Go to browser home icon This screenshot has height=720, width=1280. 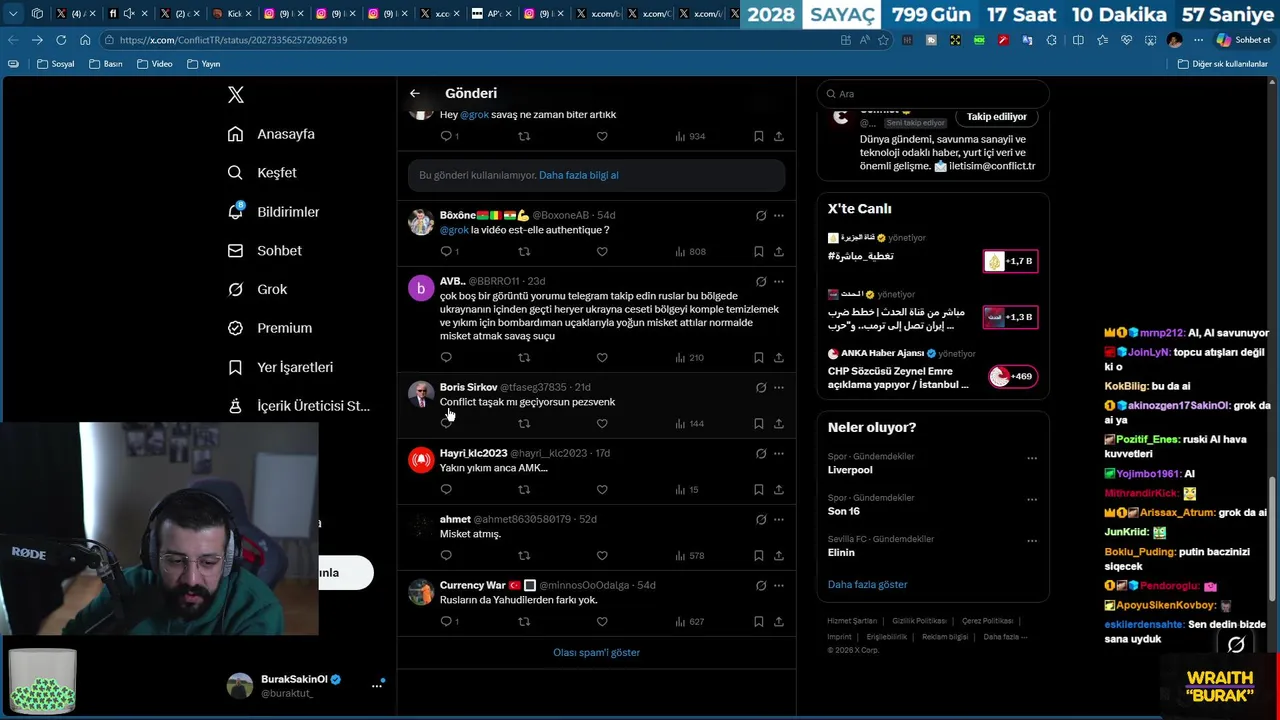click(85, 40)
